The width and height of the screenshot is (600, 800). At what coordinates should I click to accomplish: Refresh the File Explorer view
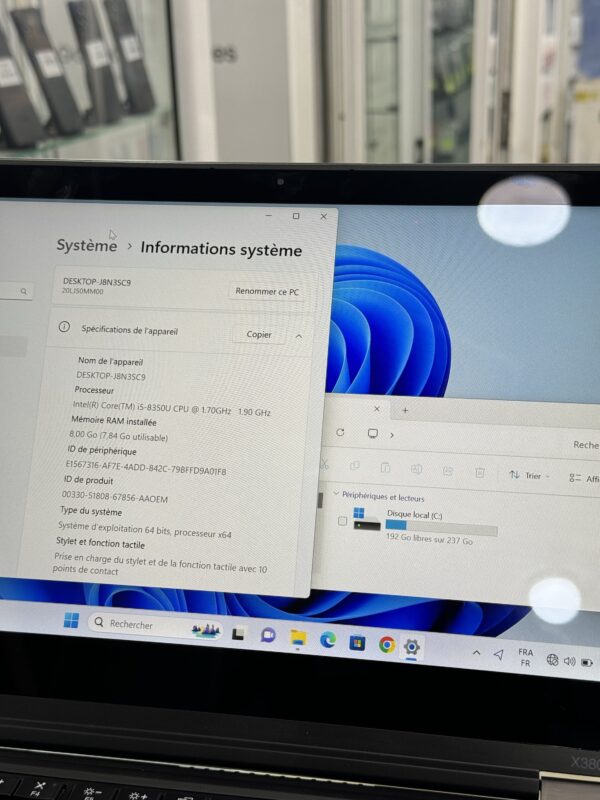[x=340, y=432]
